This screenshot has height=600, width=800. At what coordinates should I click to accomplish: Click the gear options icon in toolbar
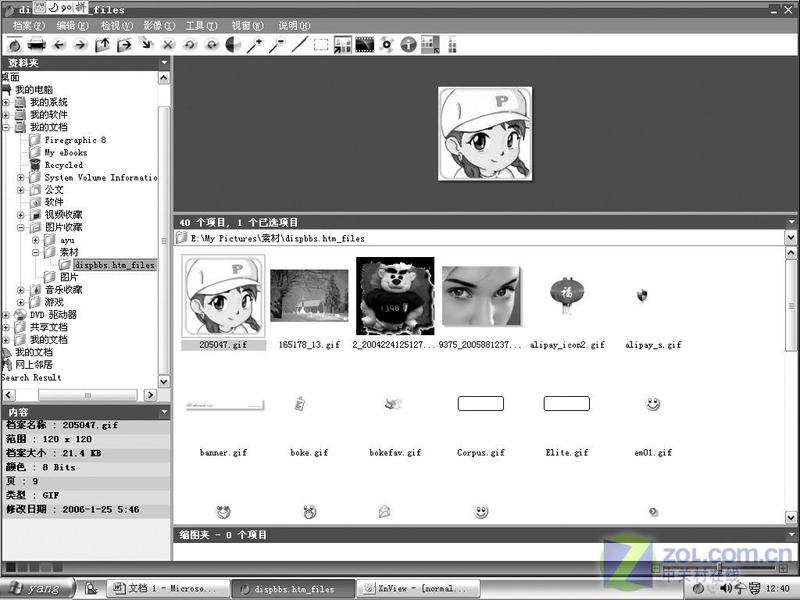click(387, 45)
